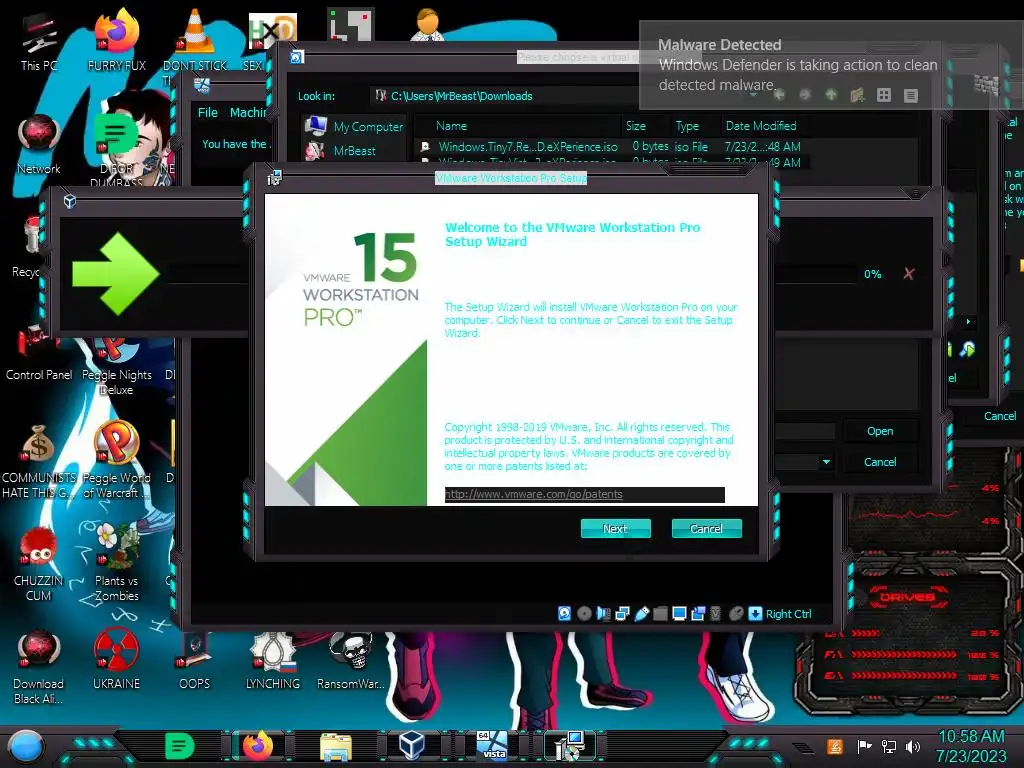The image size is (1024, 768).
Task: Open File Explorer from taskbar
Action: coord(336,746)
